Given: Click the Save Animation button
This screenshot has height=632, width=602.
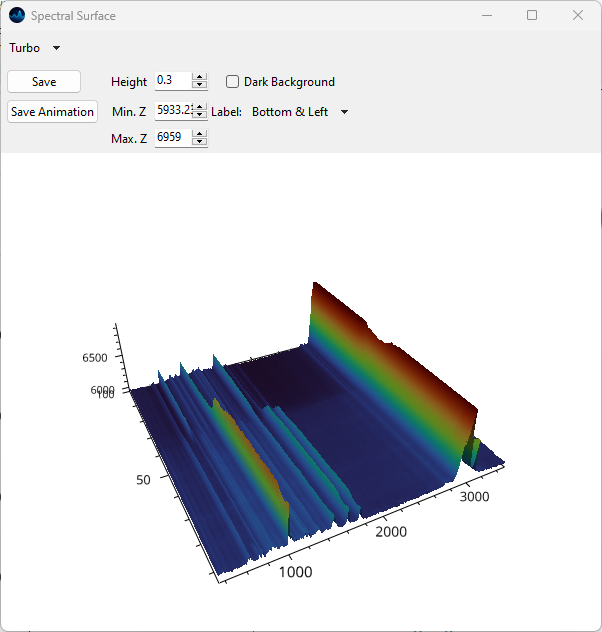Looking at the screenshot, I should pos(52,112).
